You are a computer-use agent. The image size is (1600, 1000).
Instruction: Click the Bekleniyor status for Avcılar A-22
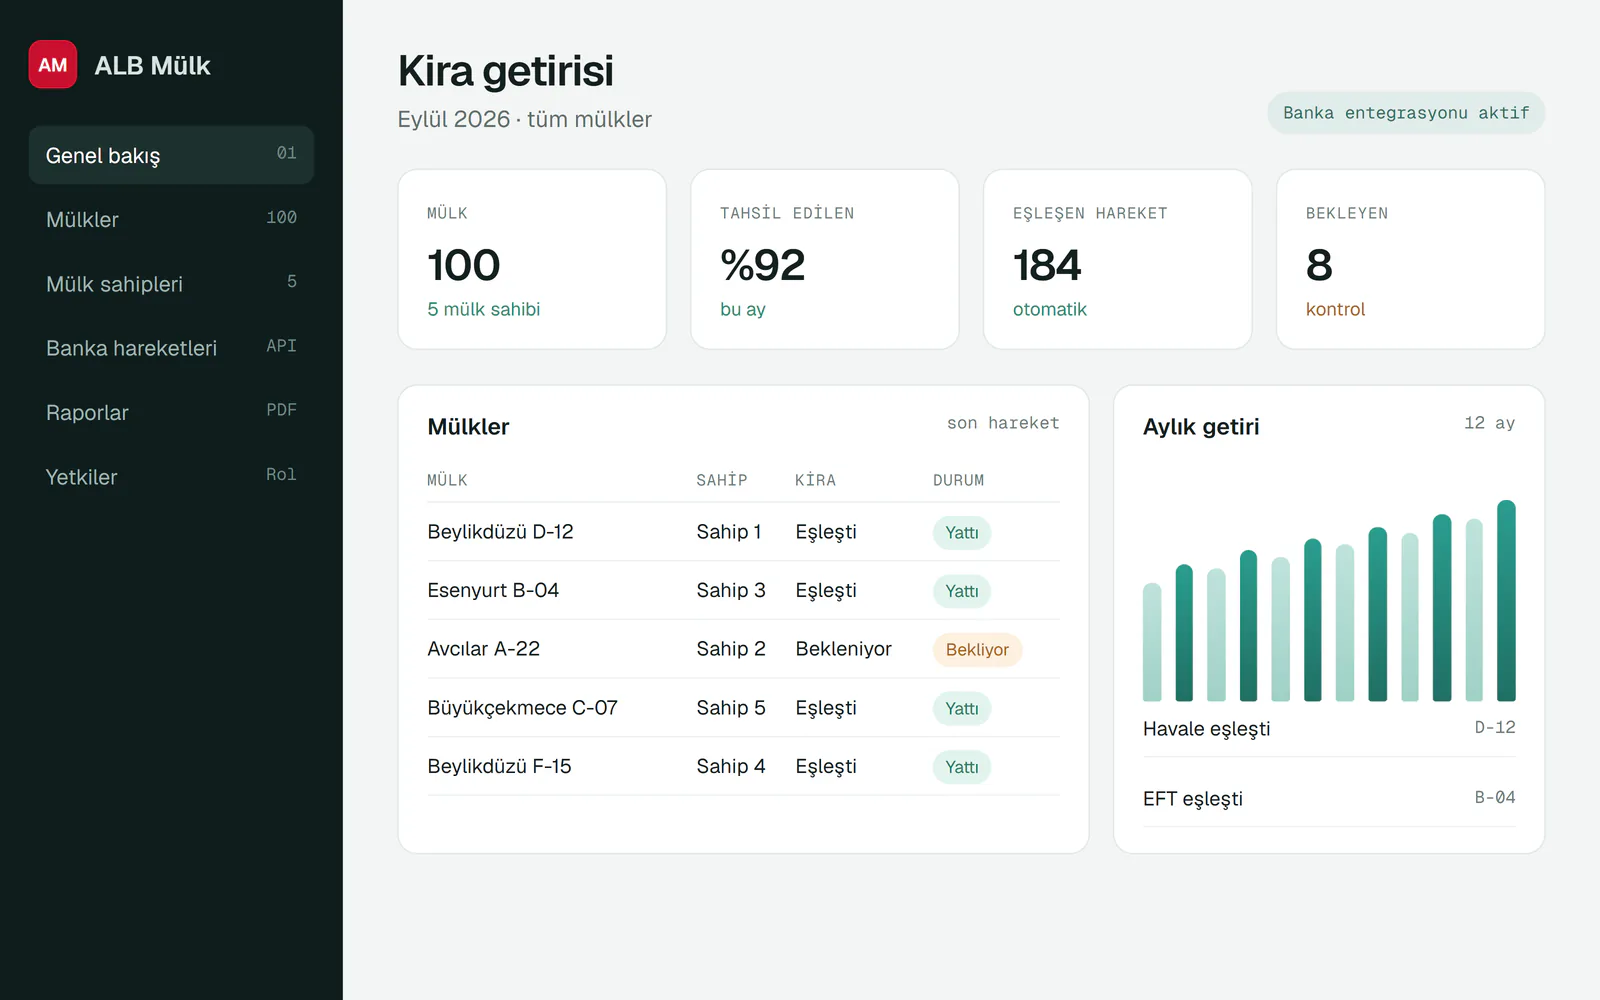[x=843, y=649]
